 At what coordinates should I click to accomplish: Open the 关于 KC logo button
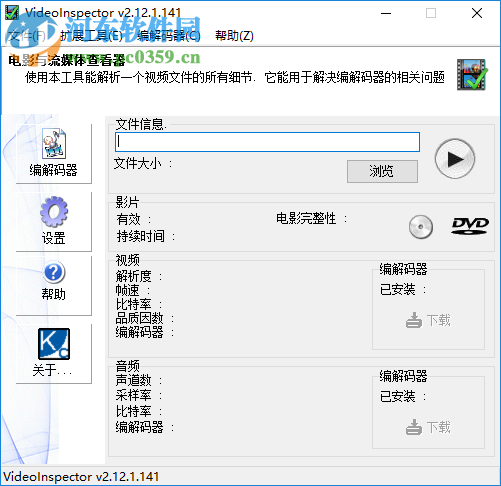click(54, 354)
